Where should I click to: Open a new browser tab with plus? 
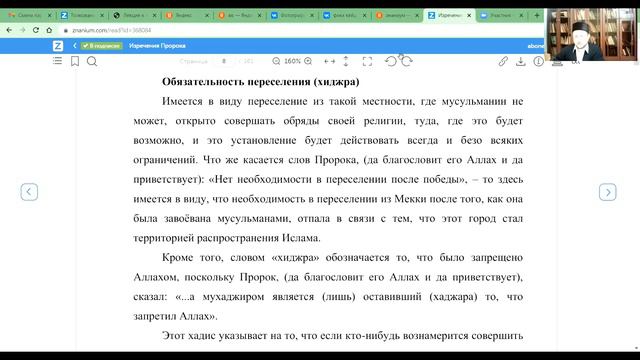click(x=537, y=15)
